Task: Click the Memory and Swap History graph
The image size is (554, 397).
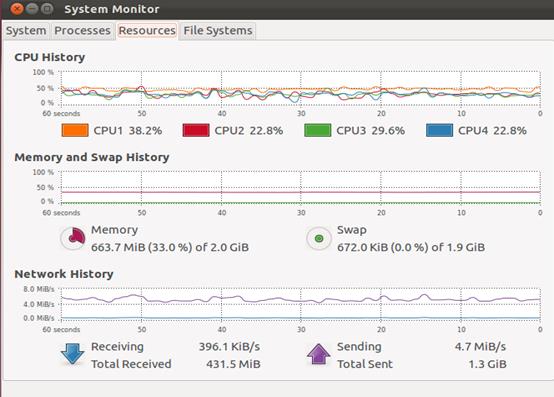Action: [x=301, y=188]
